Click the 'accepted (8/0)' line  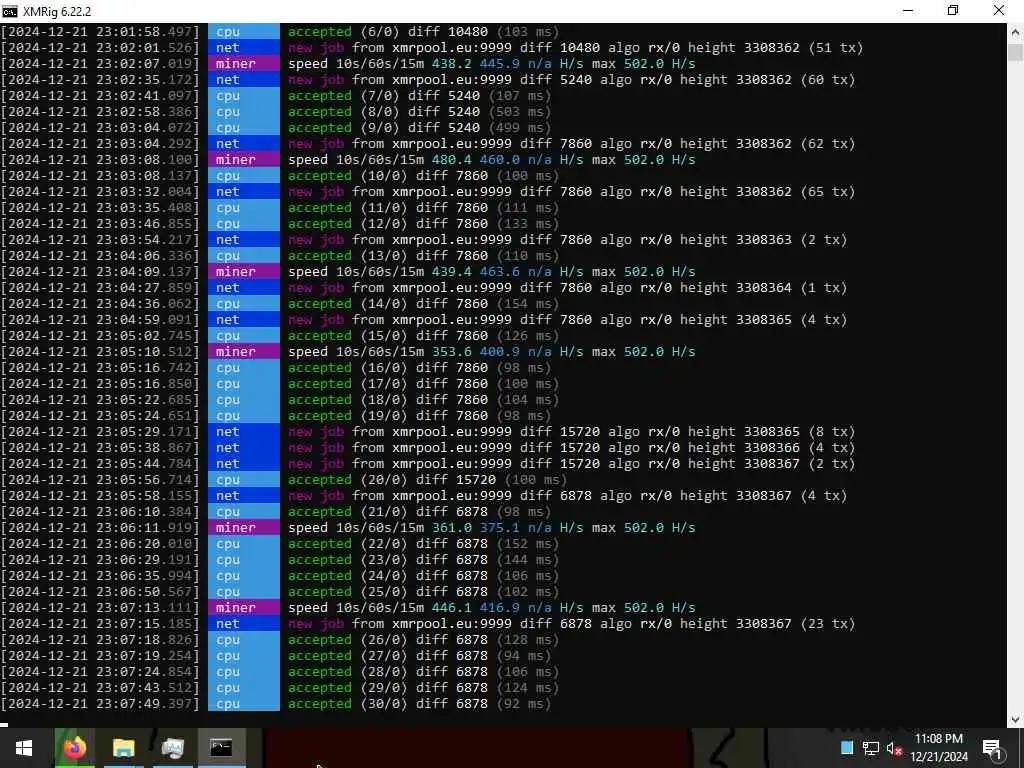(x=419, y=112)
